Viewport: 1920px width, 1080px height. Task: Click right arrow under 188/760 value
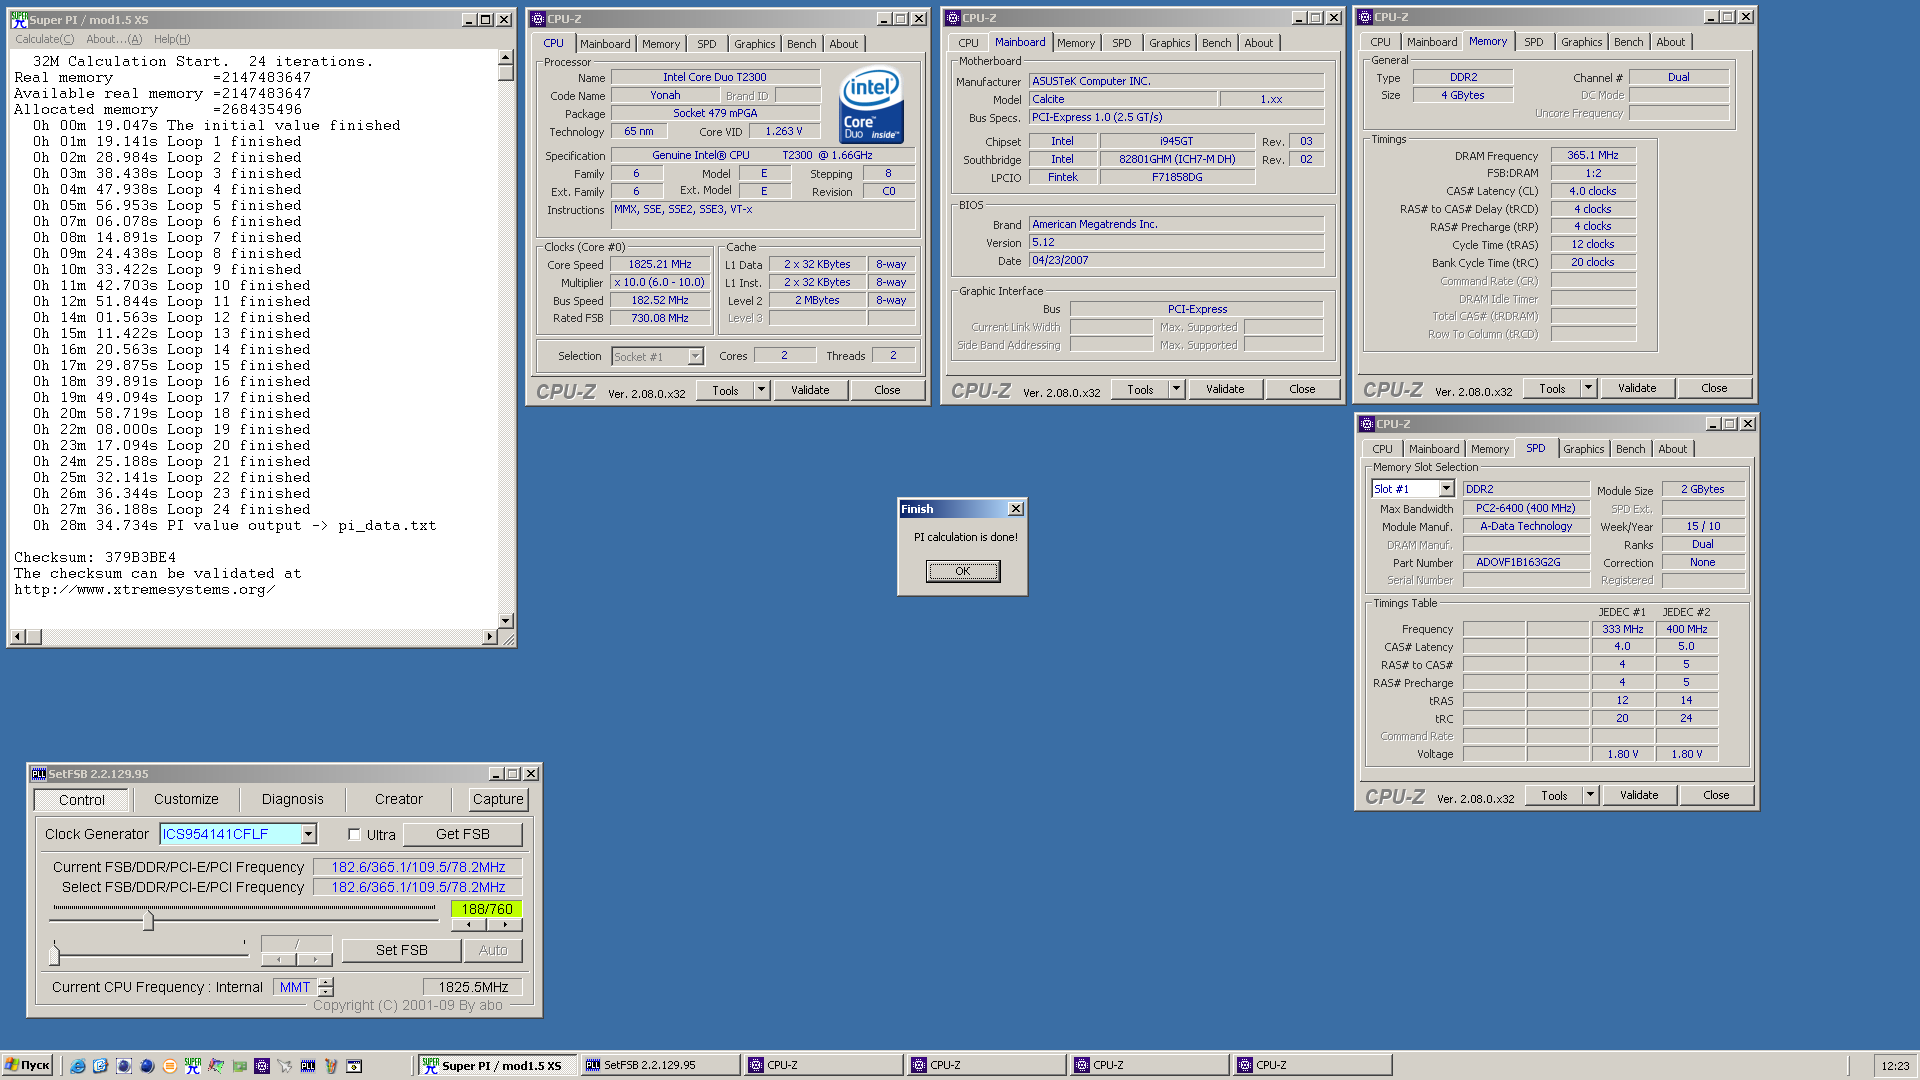pyautogui.click(x=505, y=925)
